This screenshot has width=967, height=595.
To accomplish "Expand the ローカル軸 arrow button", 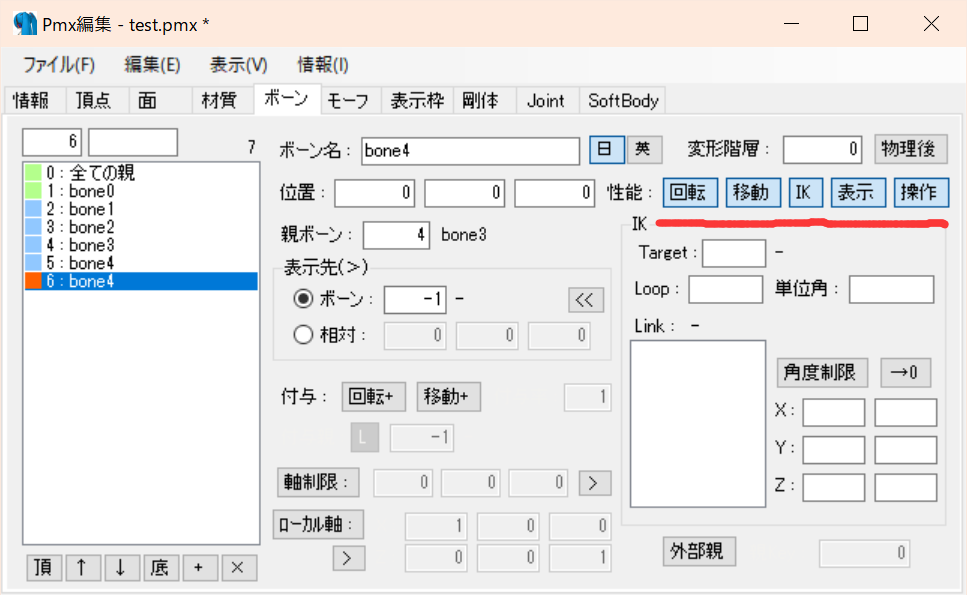I will point(349,558).
